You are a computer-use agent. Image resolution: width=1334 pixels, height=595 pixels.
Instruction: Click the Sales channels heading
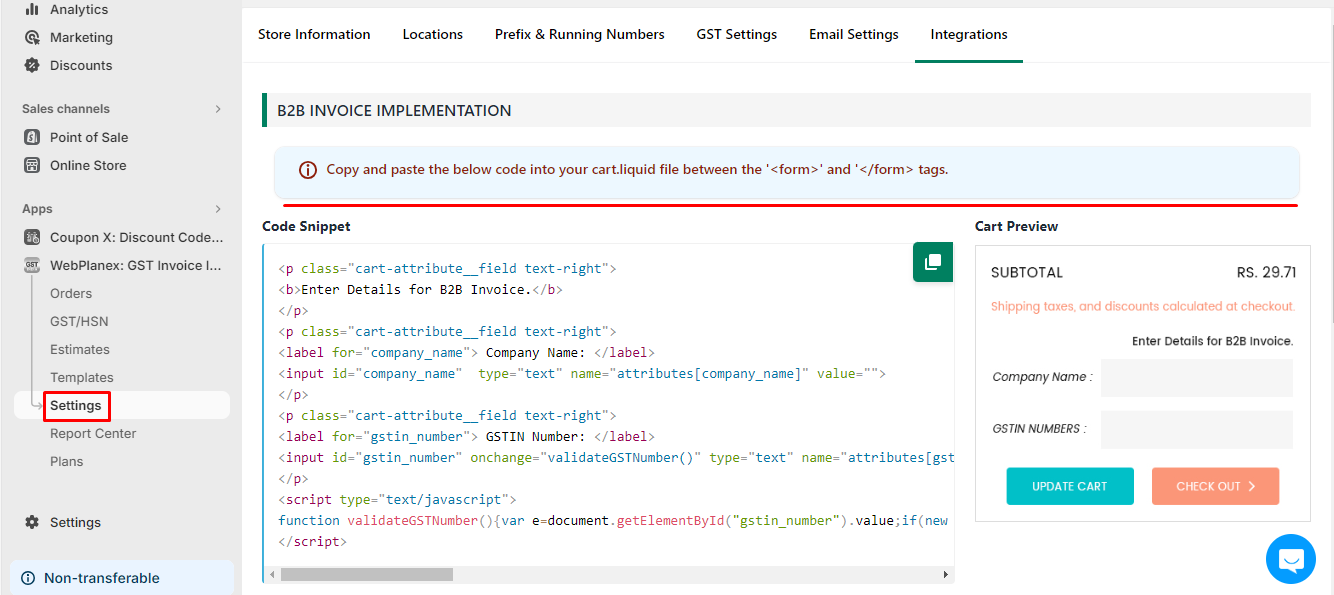[66, 109]
